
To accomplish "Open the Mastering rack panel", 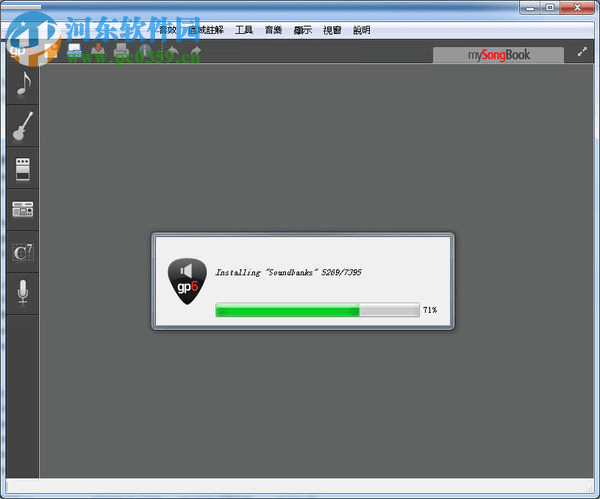I will [x=23, y=210].
